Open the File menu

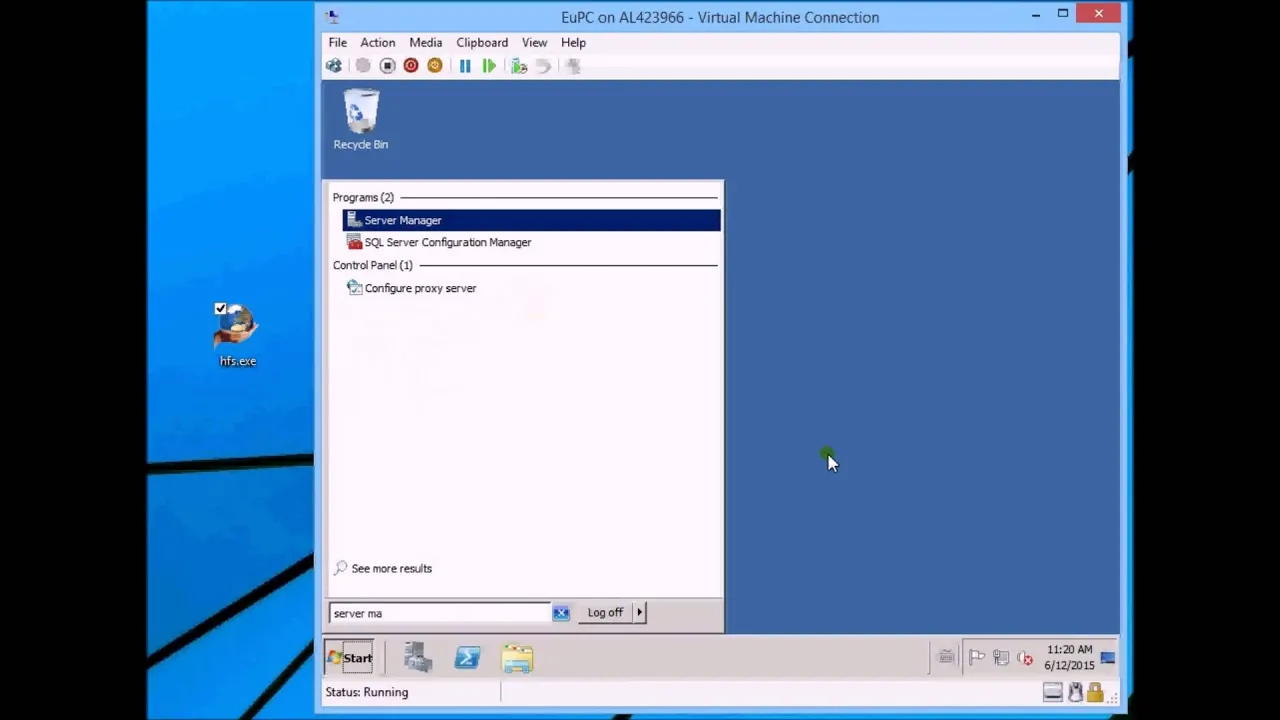338,43
